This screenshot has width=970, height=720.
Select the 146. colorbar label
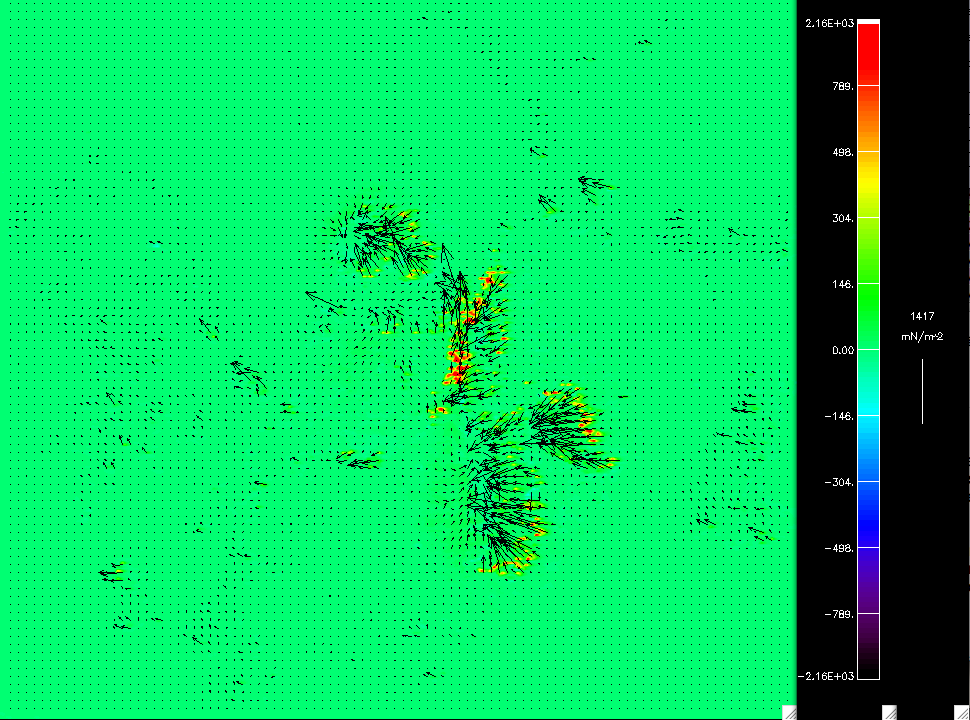tap(843, 285)
